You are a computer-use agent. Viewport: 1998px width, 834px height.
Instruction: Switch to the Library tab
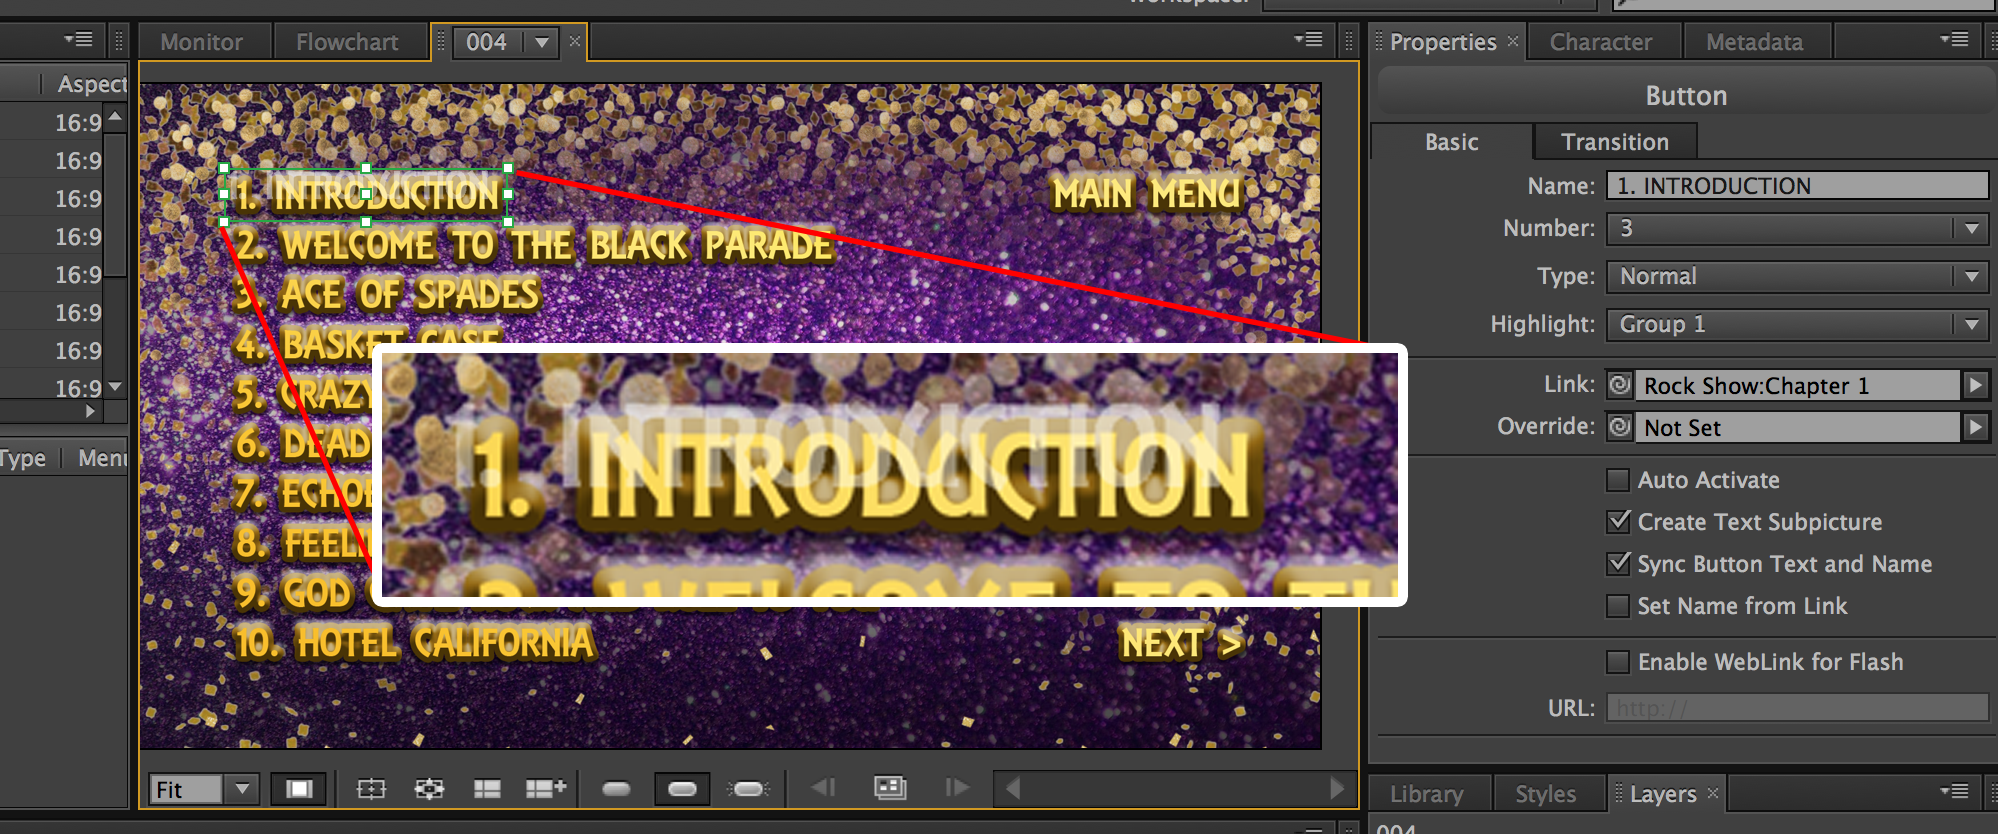(1426, 794)
